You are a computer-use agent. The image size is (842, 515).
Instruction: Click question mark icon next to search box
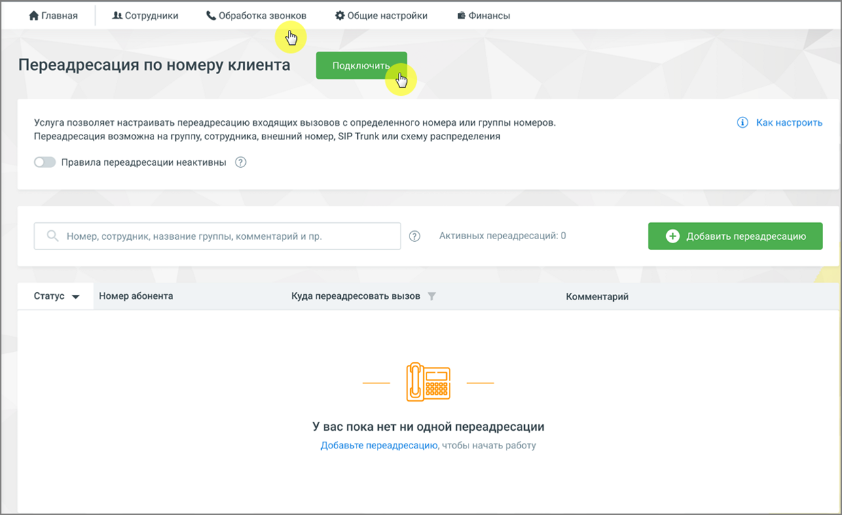(x=415, y=236)
